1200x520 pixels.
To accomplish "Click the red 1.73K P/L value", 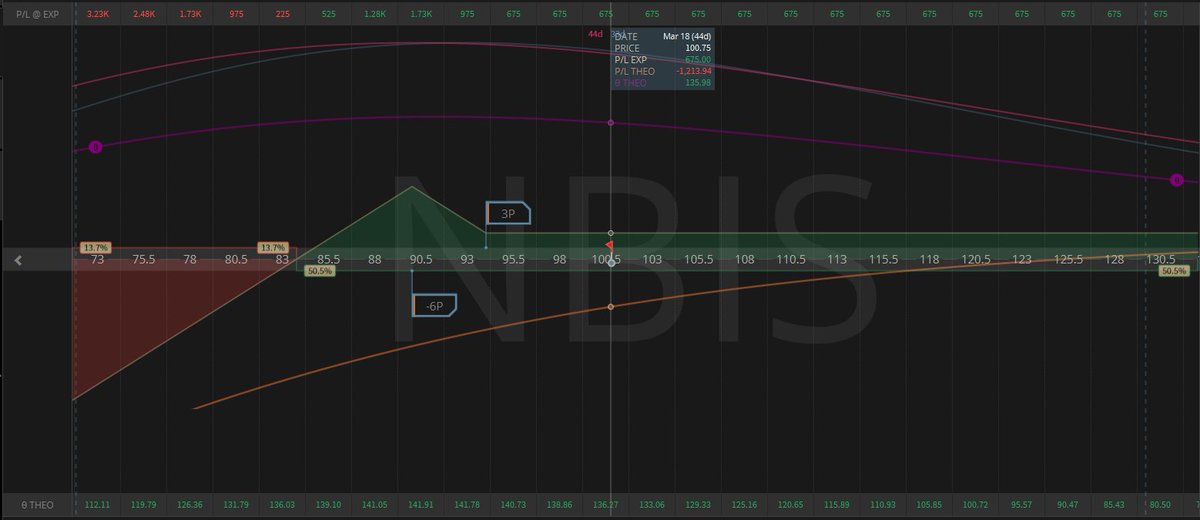I will (x=190, y=14).
